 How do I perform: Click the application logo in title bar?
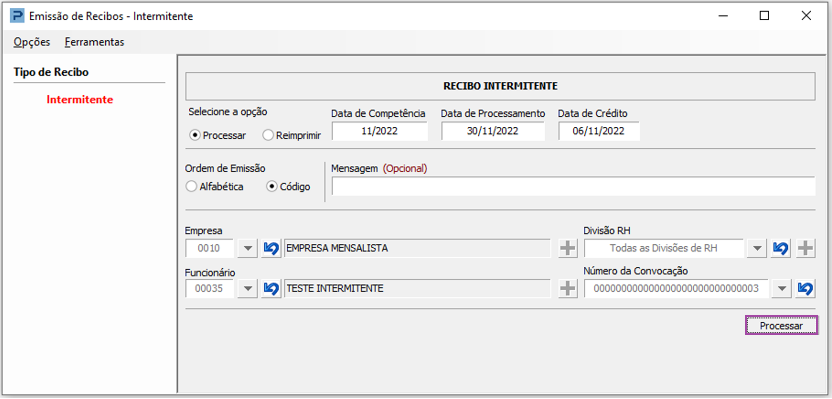17,16
